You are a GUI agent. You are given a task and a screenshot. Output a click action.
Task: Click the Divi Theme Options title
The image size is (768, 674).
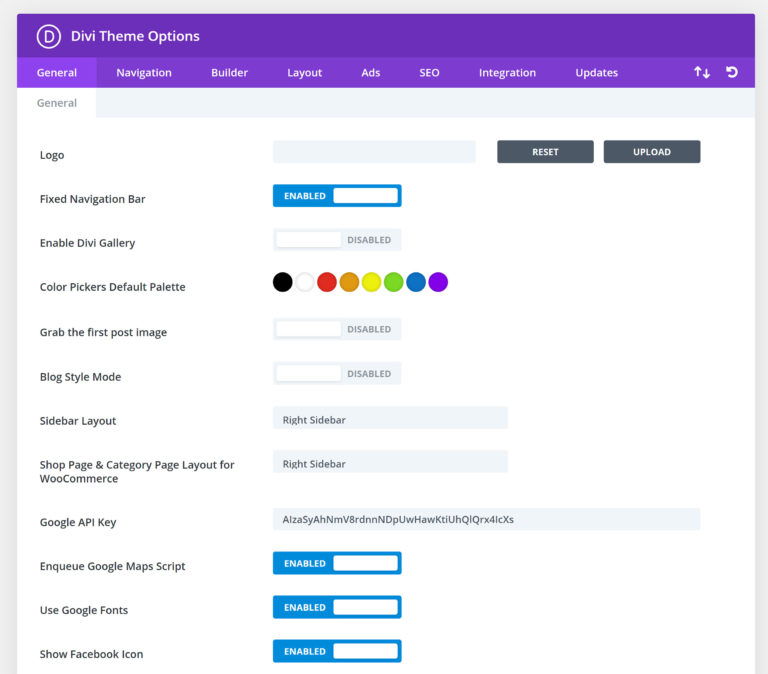tap(135, 36)
